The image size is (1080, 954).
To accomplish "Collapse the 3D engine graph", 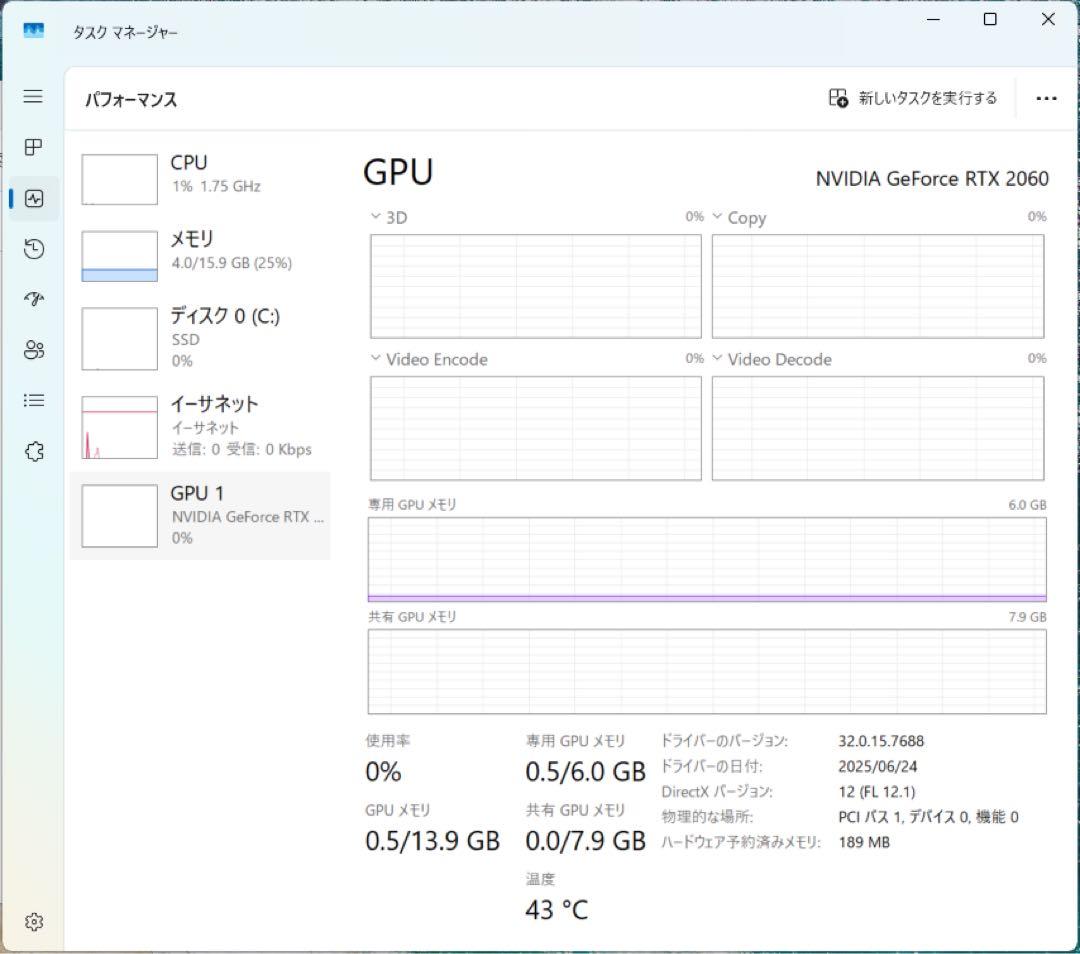I will point(376,216).
